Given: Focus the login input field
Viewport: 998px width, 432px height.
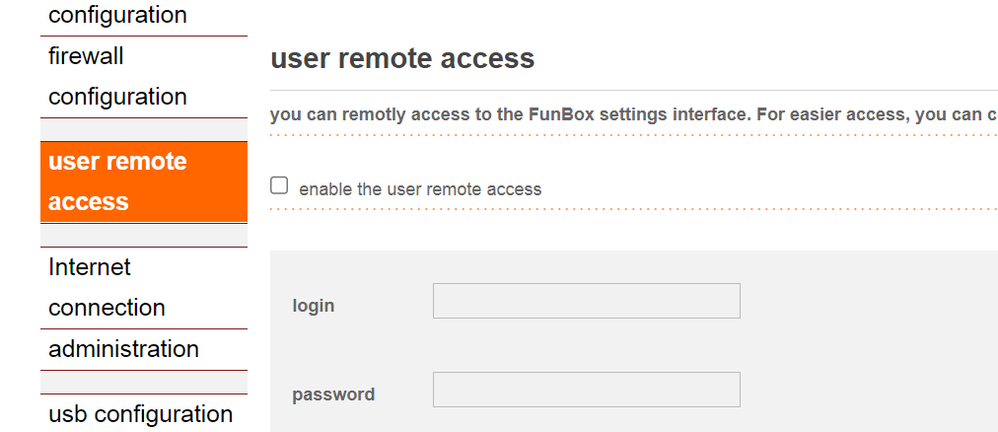Looking at the screenshot, I should point(586,301).
